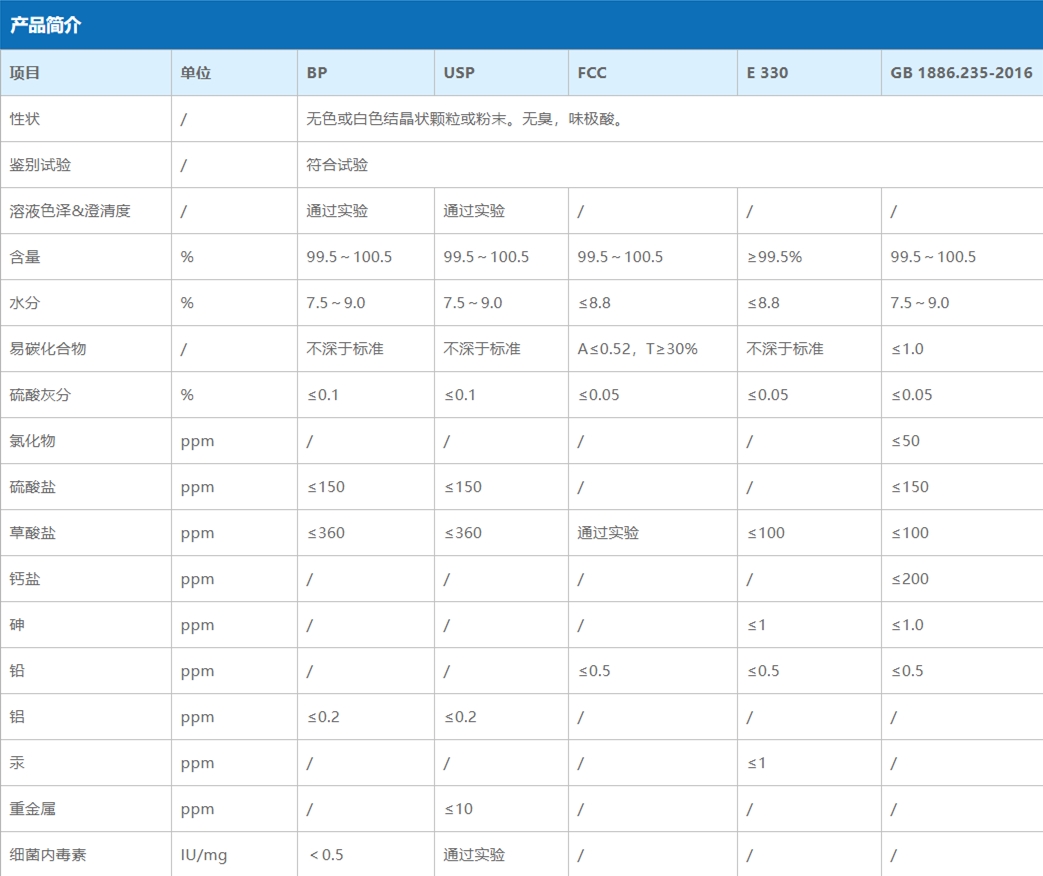Viewport: 1043px width, 876px height.
Task: Click the E 330 column header
Action: [x=767, y=73]
